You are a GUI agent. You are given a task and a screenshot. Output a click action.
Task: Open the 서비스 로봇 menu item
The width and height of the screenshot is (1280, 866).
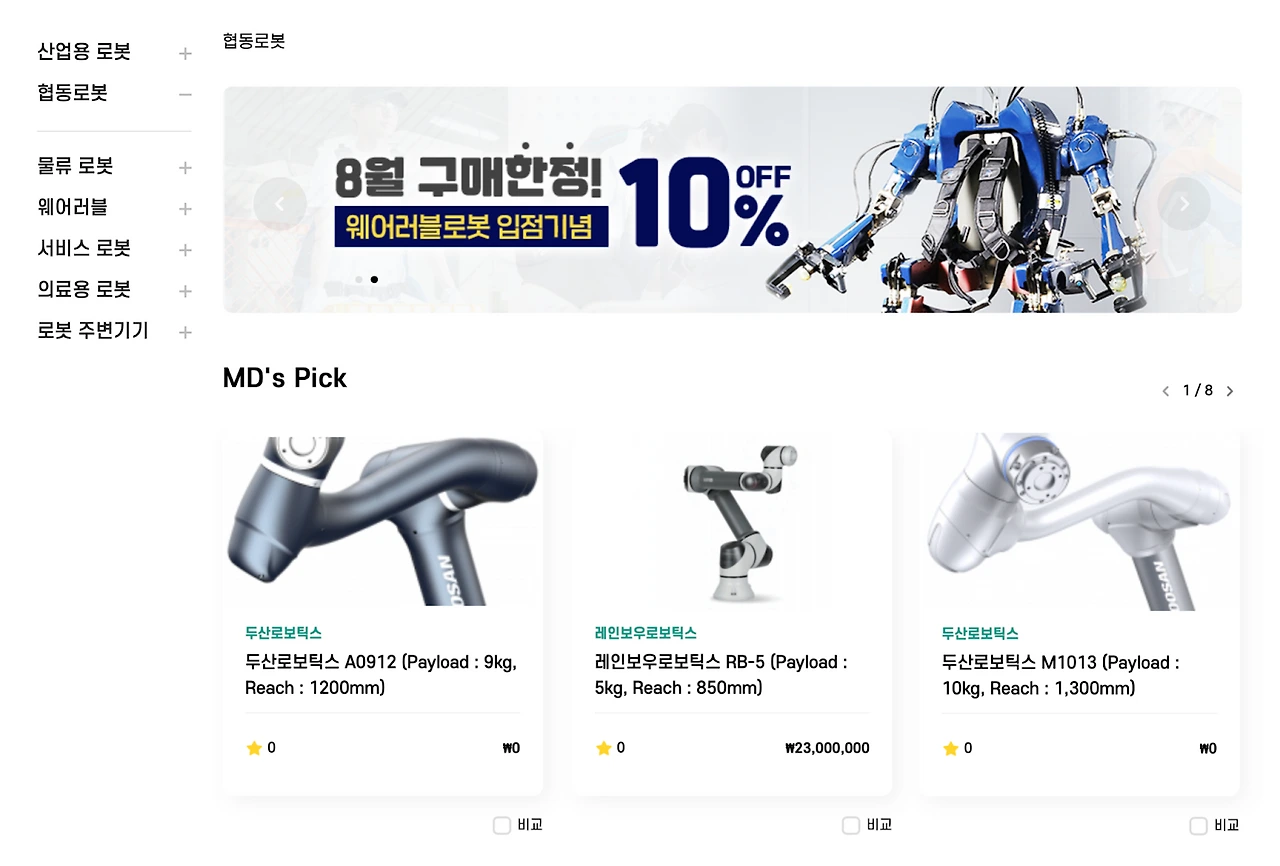(x=84, y=248)
